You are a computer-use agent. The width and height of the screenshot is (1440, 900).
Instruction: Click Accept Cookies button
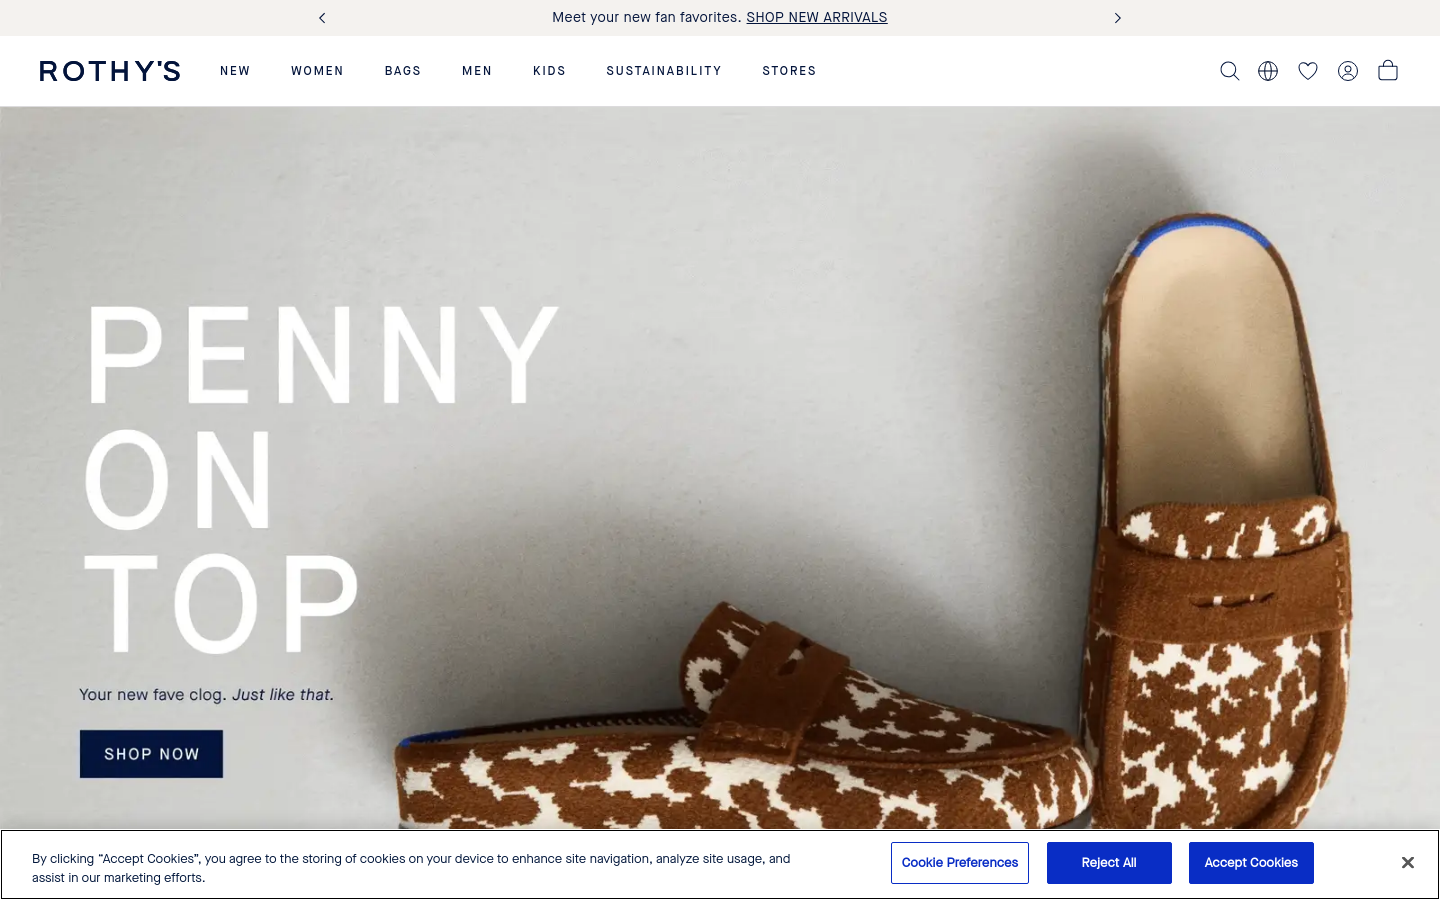1251,863
